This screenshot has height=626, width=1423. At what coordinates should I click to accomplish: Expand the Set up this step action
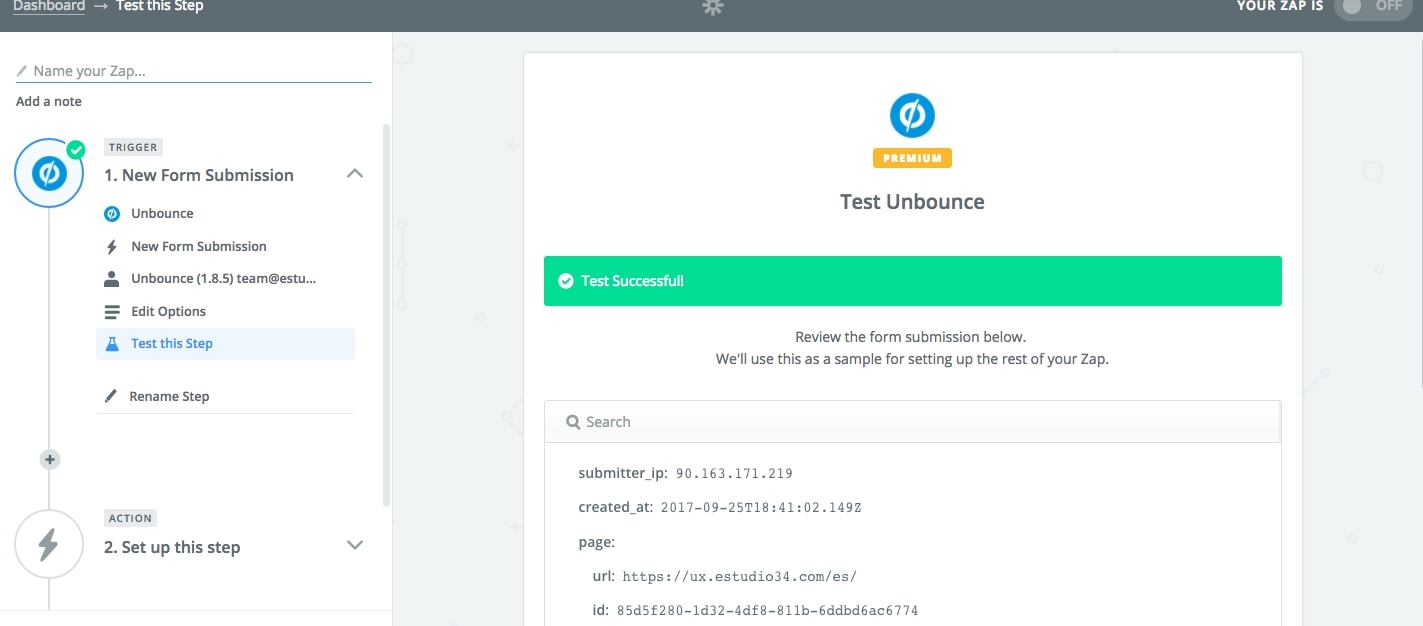(354, 545)
